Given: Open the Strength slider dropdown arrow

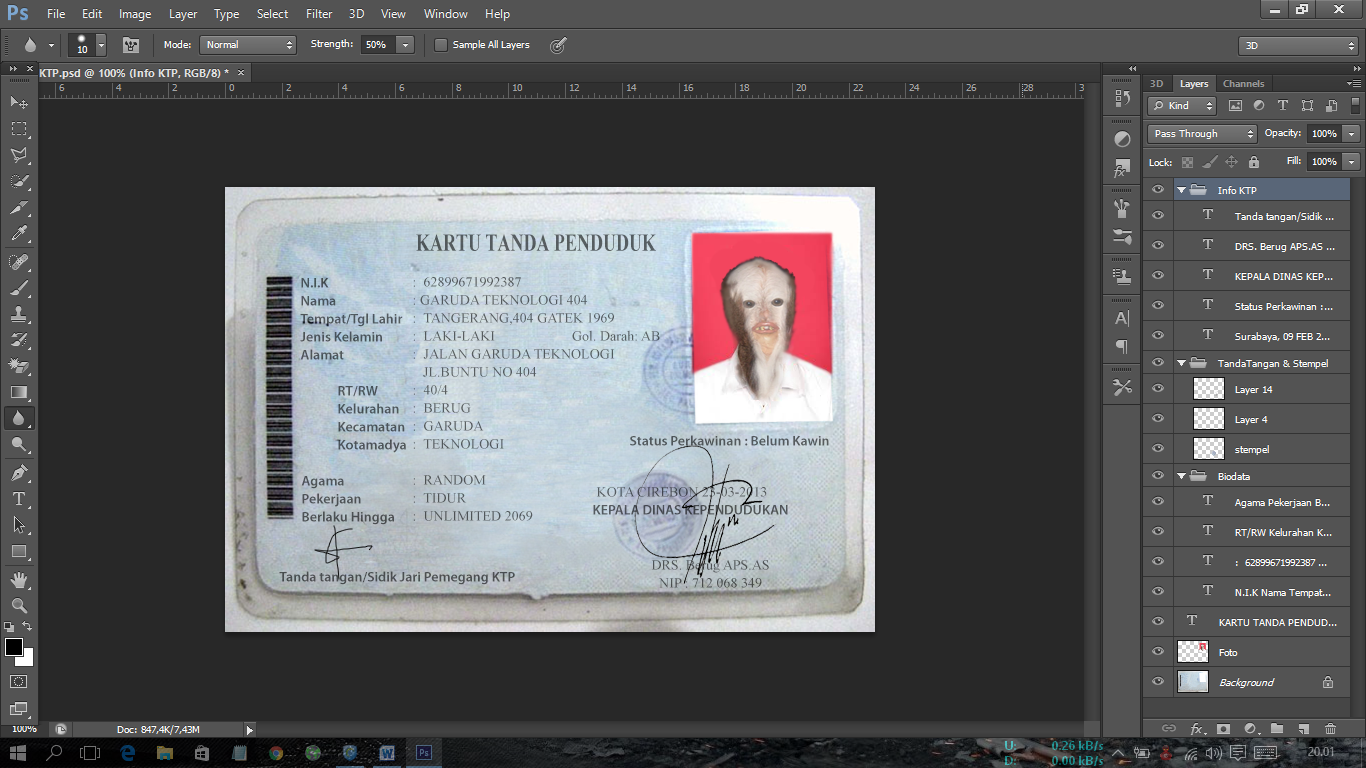Looking at the screenshot, I should [x=405, y=45].
